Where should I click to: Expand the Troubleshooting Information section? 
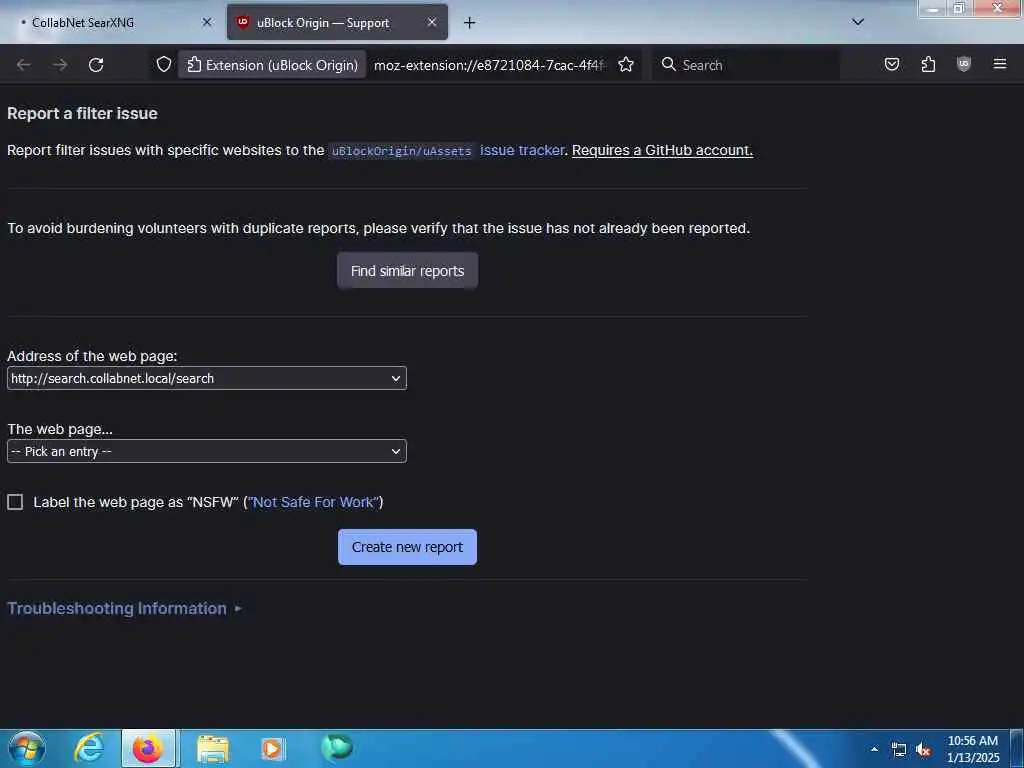(124, 609)
